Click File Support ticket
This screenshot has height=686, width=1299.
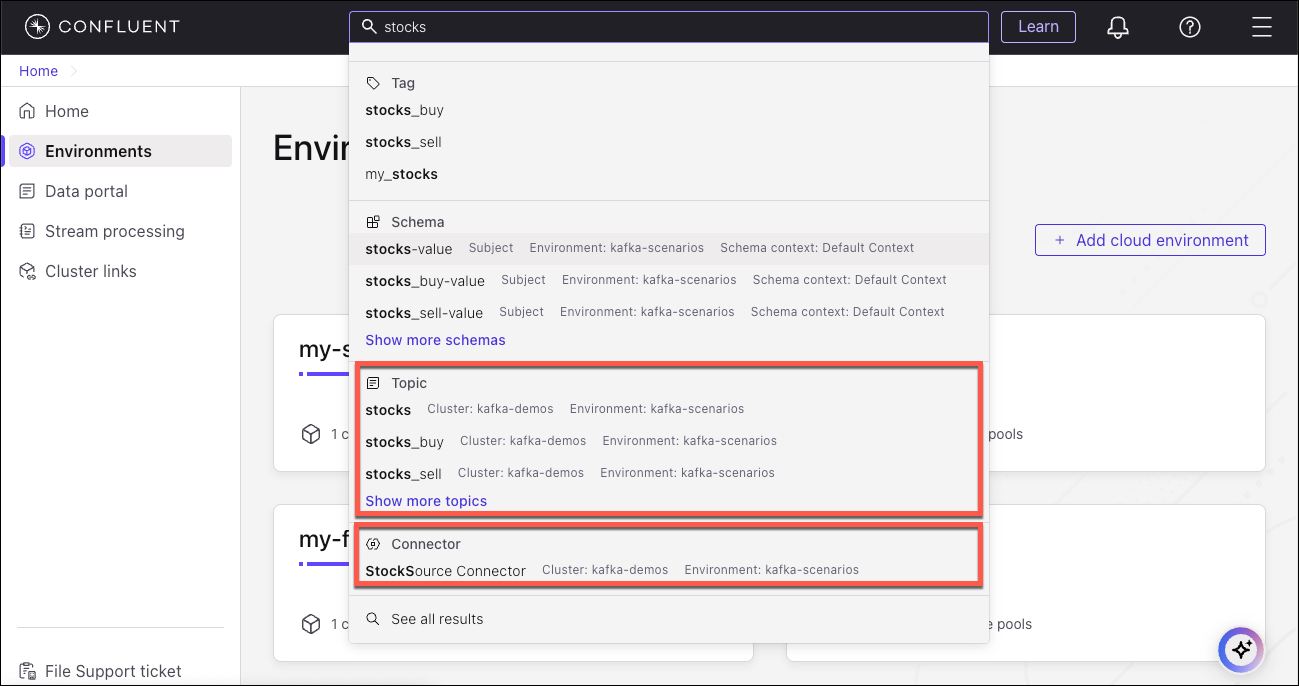click(x=111, y=671)
